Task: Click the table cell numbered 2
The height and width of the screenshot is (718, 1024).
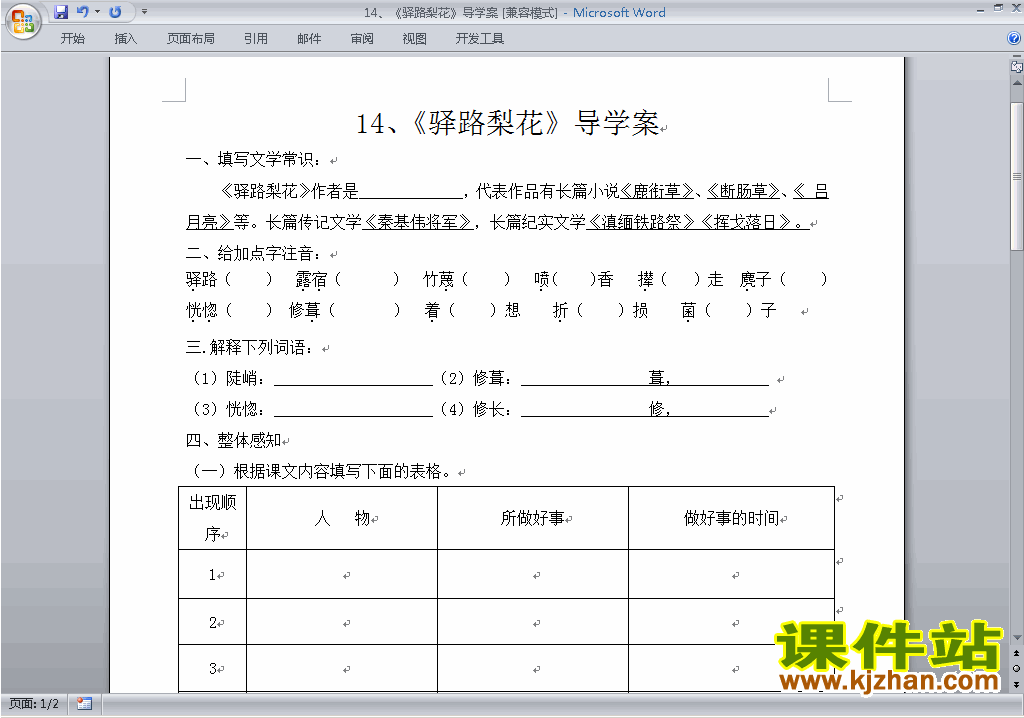Action: pos(212,622)
